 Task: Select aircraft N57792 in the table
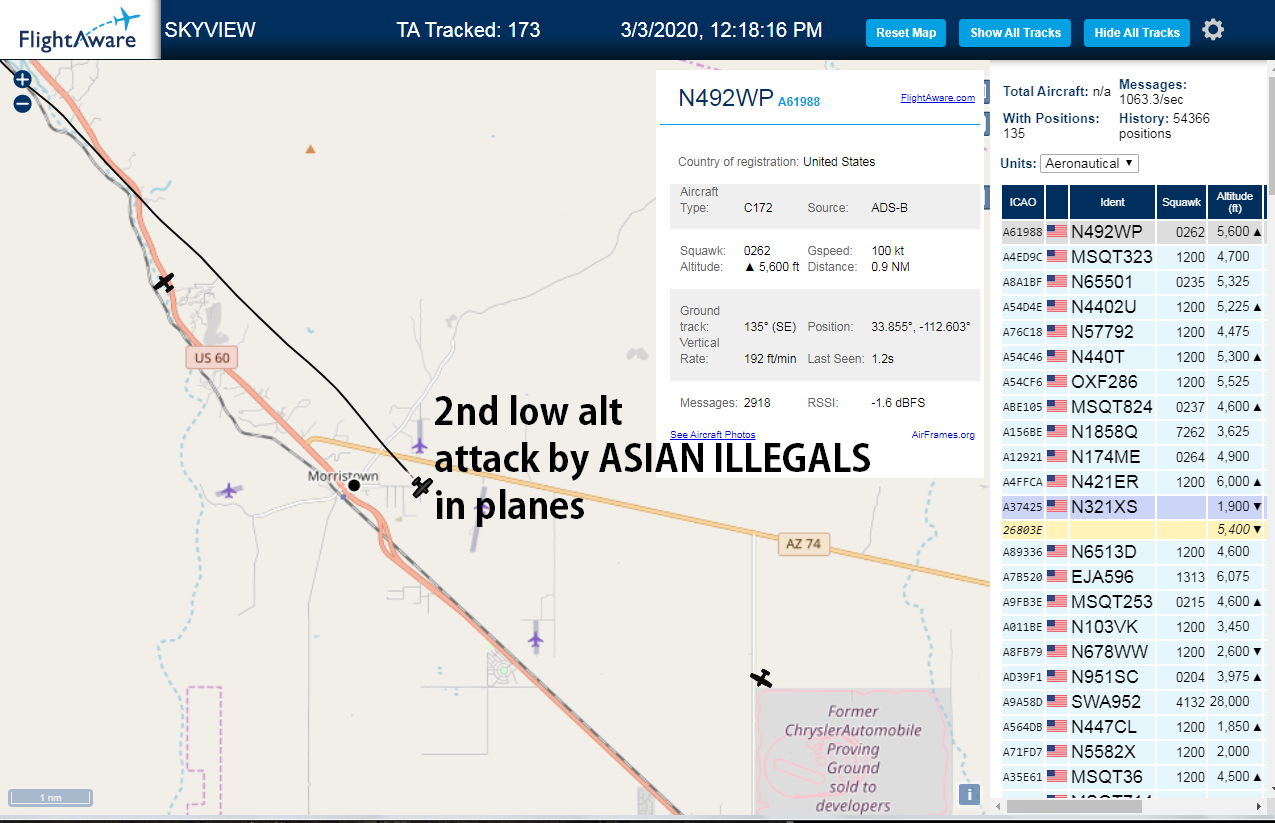coord(1133,332)
